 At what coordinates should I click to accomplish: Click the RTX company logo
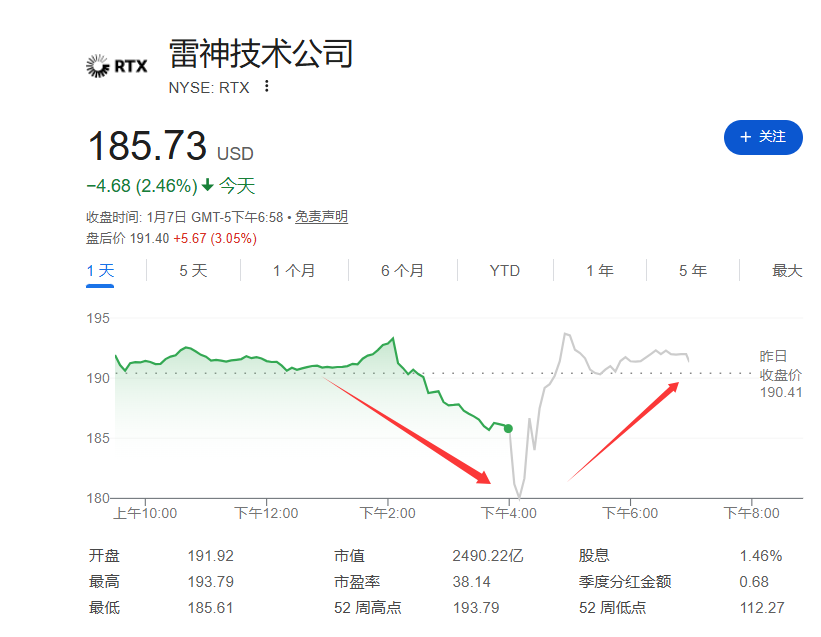coord(117,66)
